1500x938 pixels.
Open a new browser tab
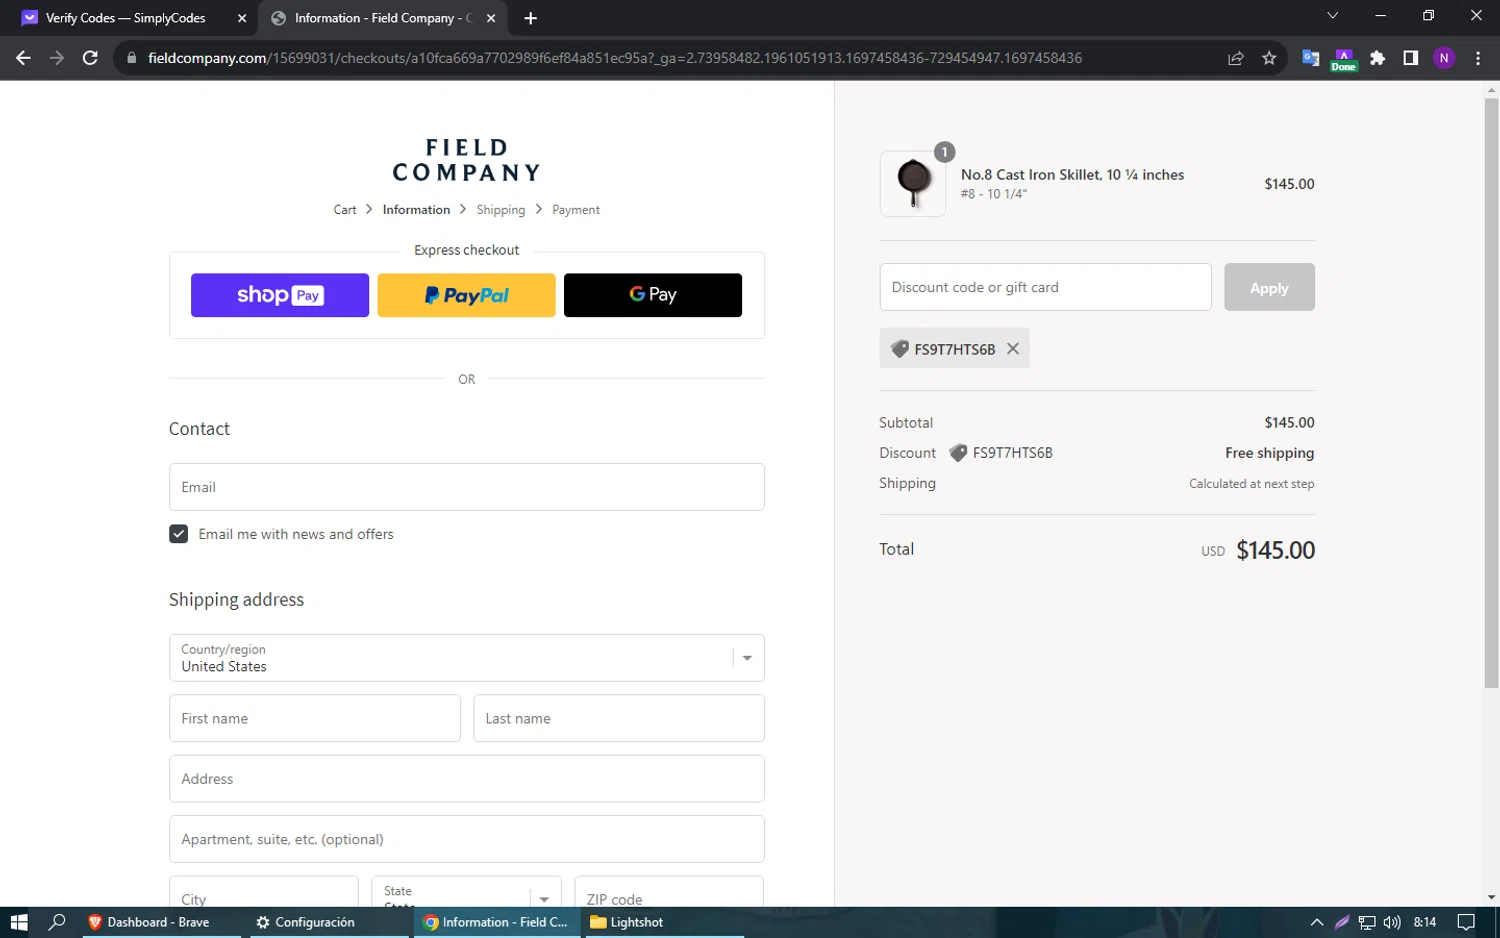[x=530, y=18]
